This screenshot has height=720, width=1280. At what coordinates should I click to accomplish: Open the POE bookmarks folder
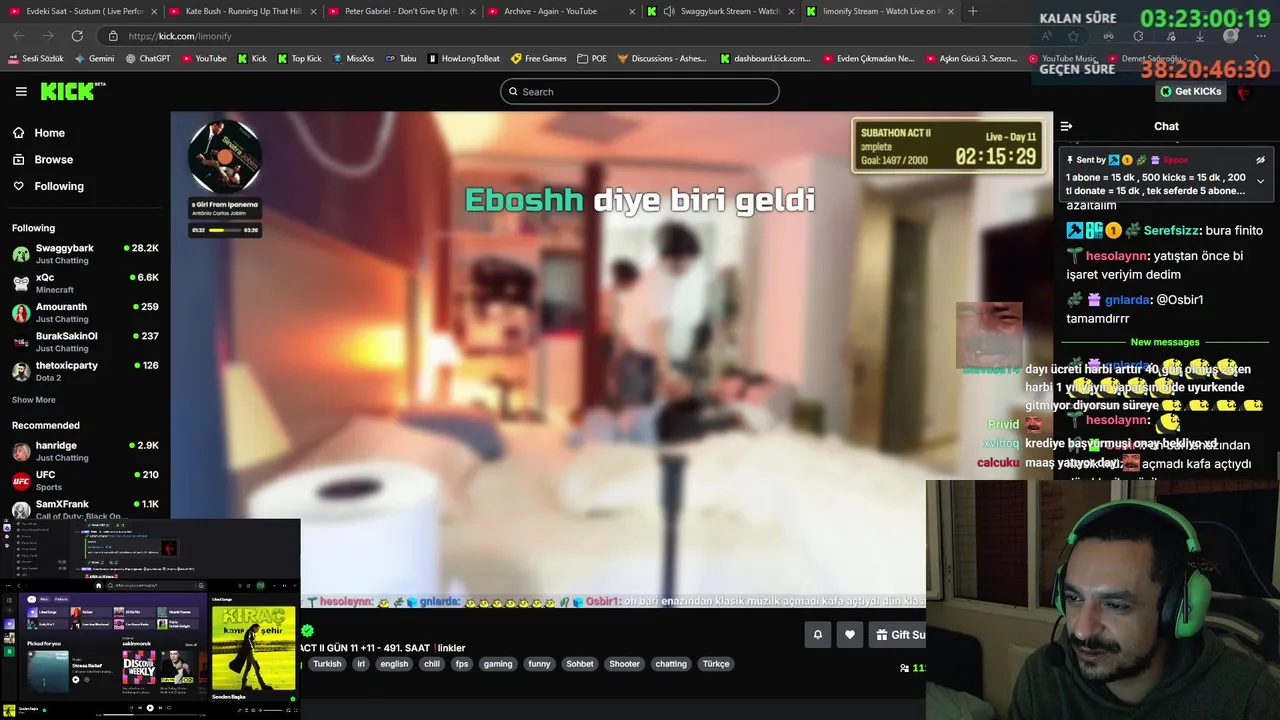click(x=592, y=58)
